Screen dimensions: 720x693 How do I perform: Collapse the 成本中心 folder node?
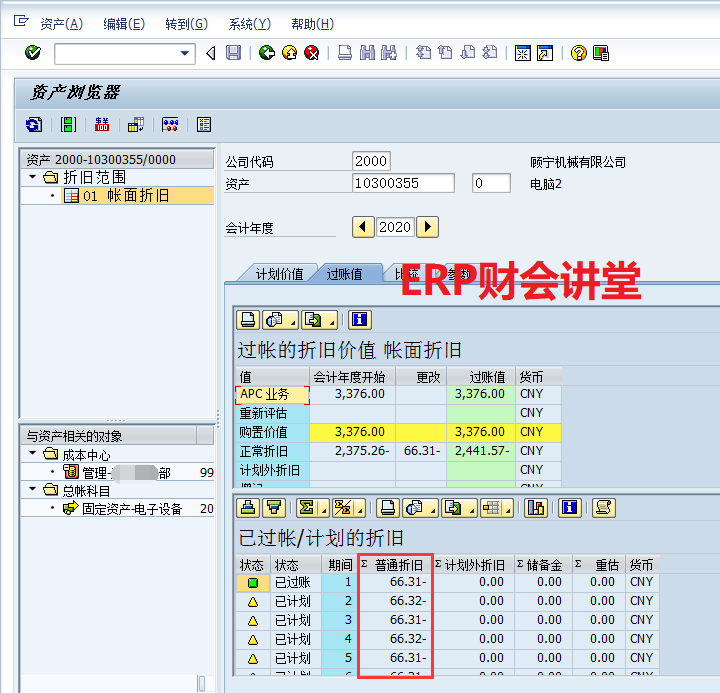click(34, 454)
